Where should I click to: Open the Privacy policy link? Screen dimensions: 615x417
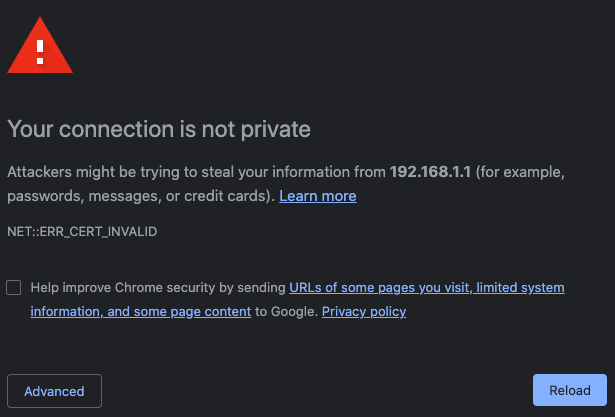(364, 311)
